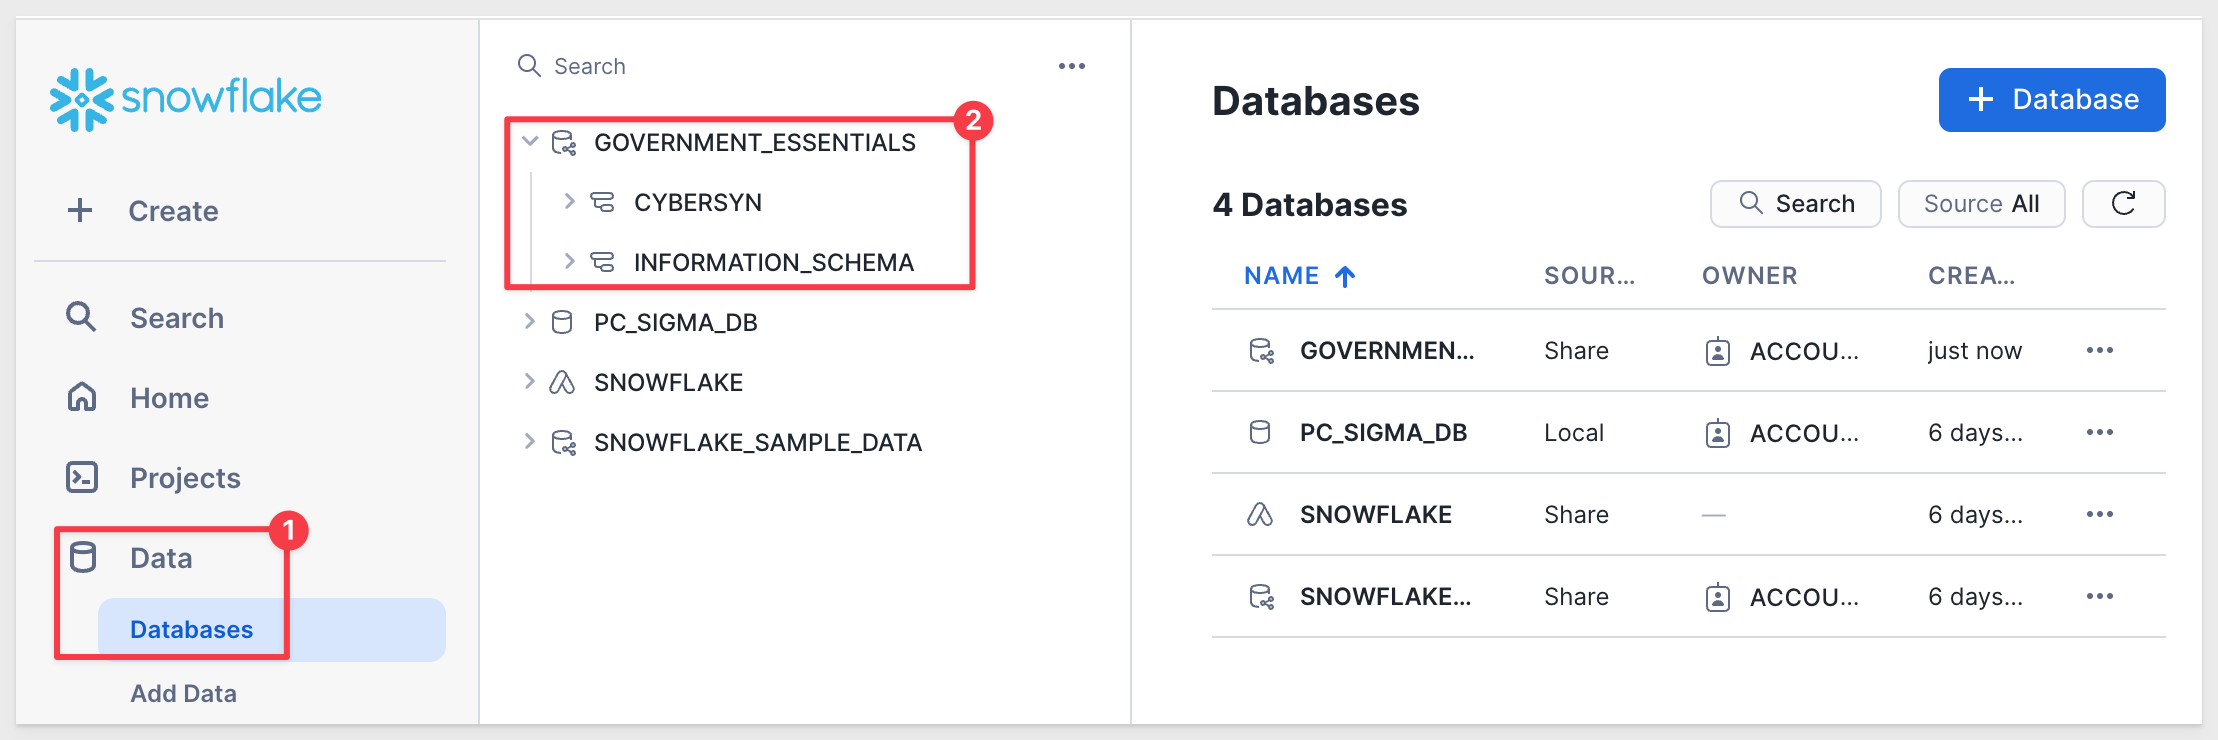This screenshot has height=740, width=2218.
Task: Open the GOVERNMEN... database row name
Action: (x=1387, y=351)
